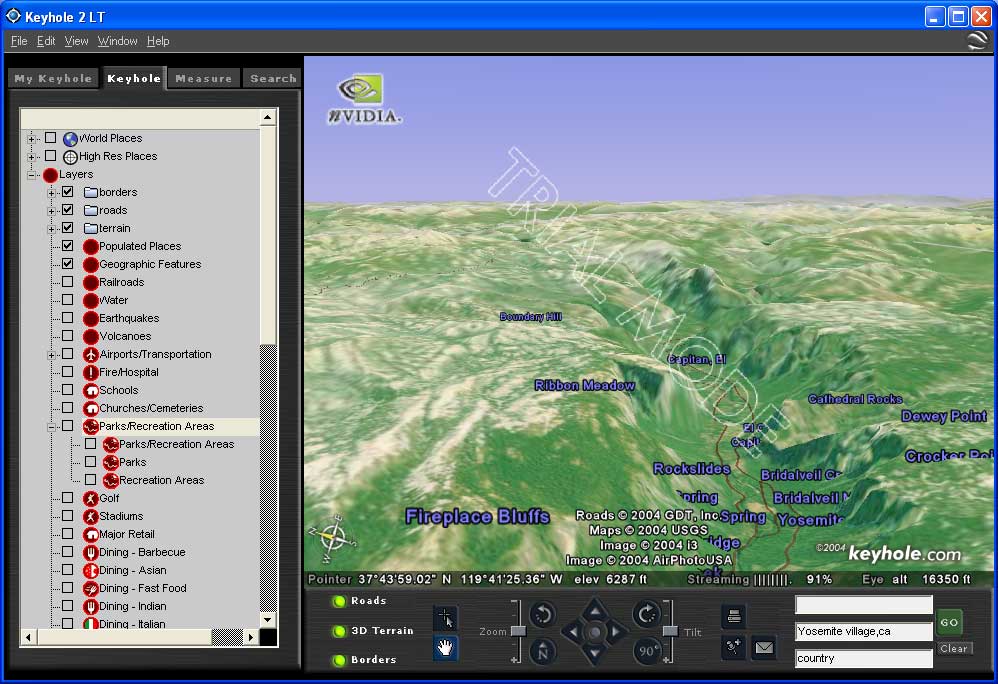The image size is (998, 684).
Task: Collapse the Layers tree node
Action: point(31,174)
